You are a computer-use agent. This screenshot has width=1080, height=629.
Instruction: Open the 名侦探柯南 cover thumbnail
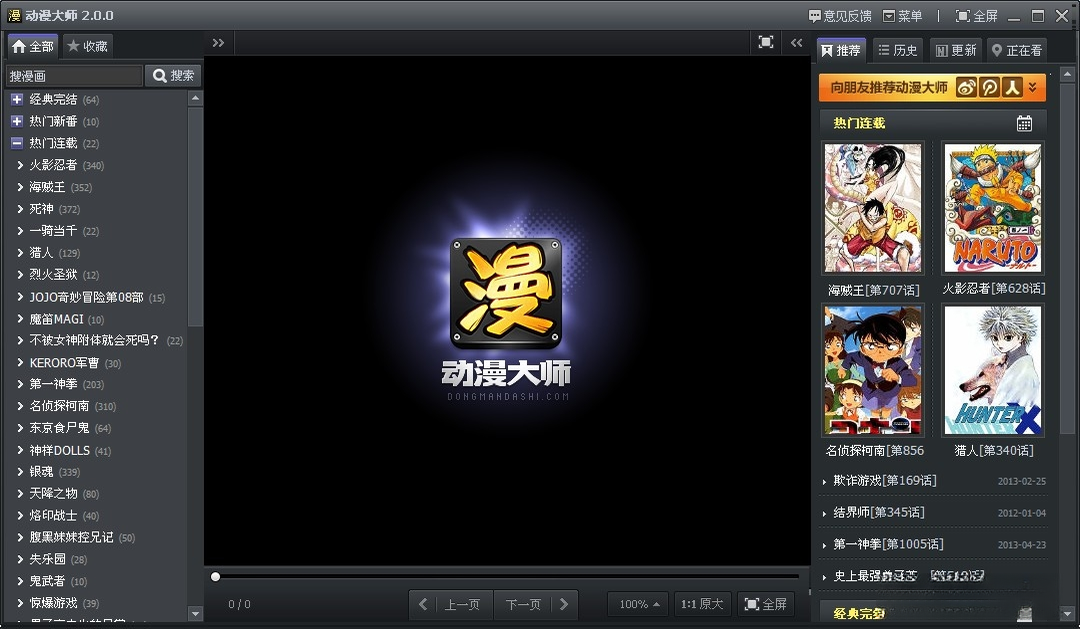[x=873, y=370]
